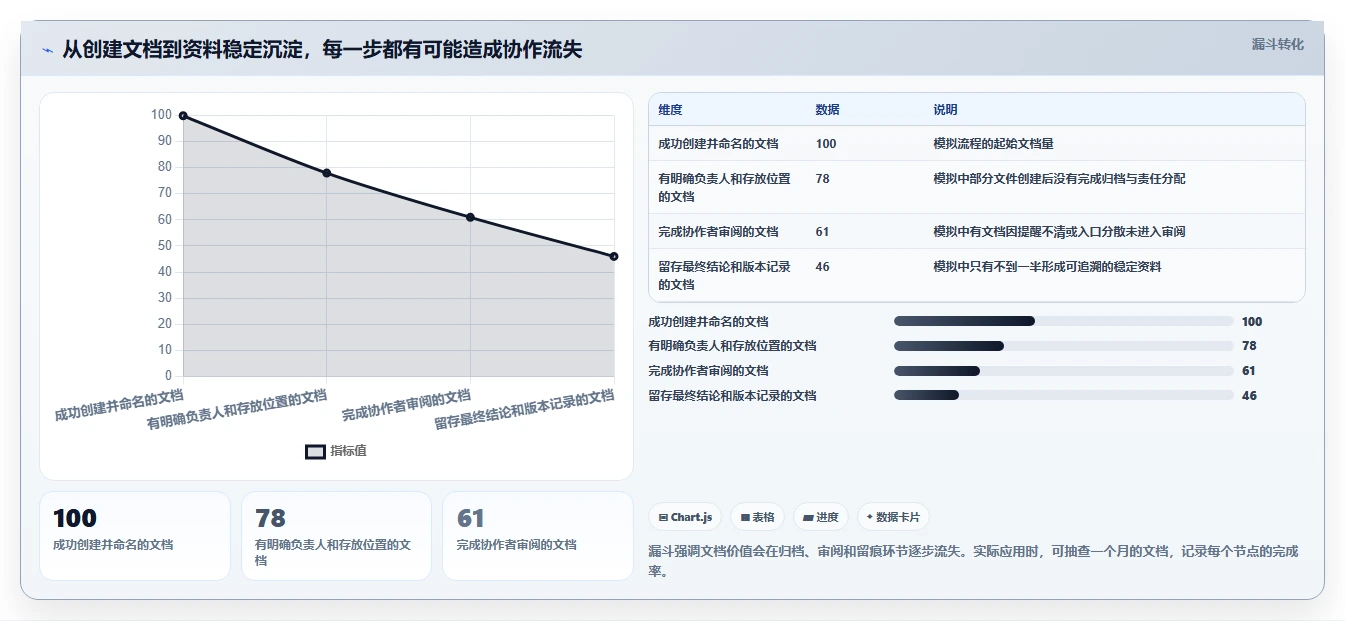The image size is (1345, 621).
Task: Click the data card showing 100
Action: pos(135,536)
